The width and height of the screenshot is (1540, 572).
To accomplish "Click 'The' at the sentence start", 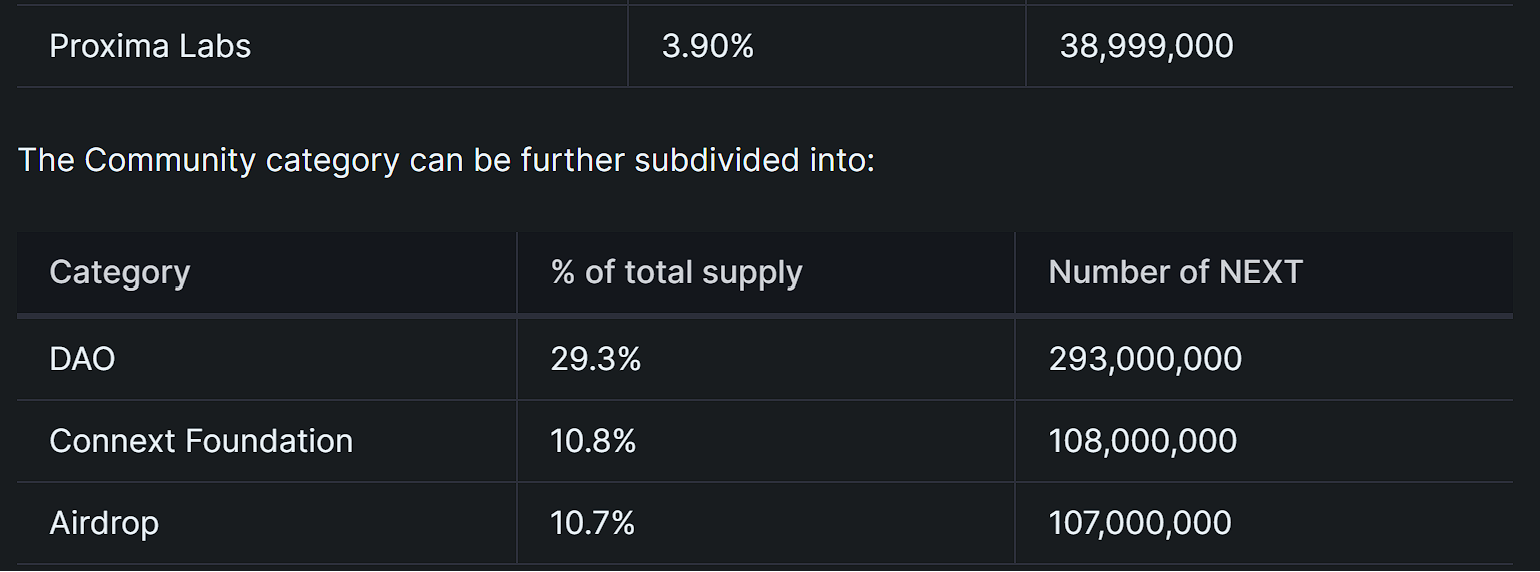I will pos(46,160).
